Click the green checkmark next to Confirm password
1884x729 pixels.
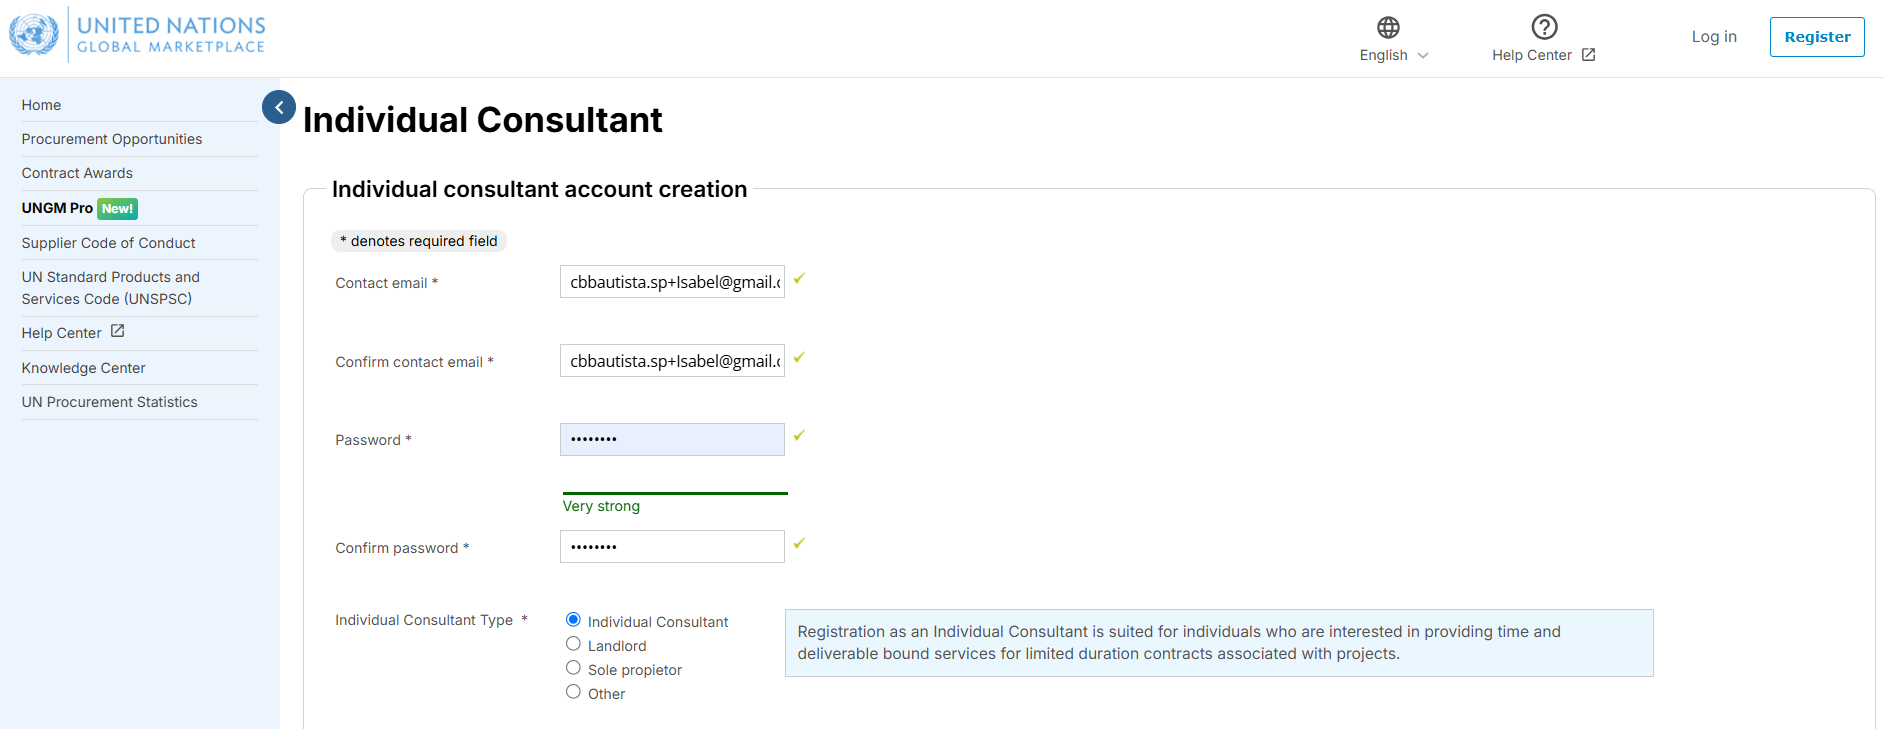pos(799,544)
